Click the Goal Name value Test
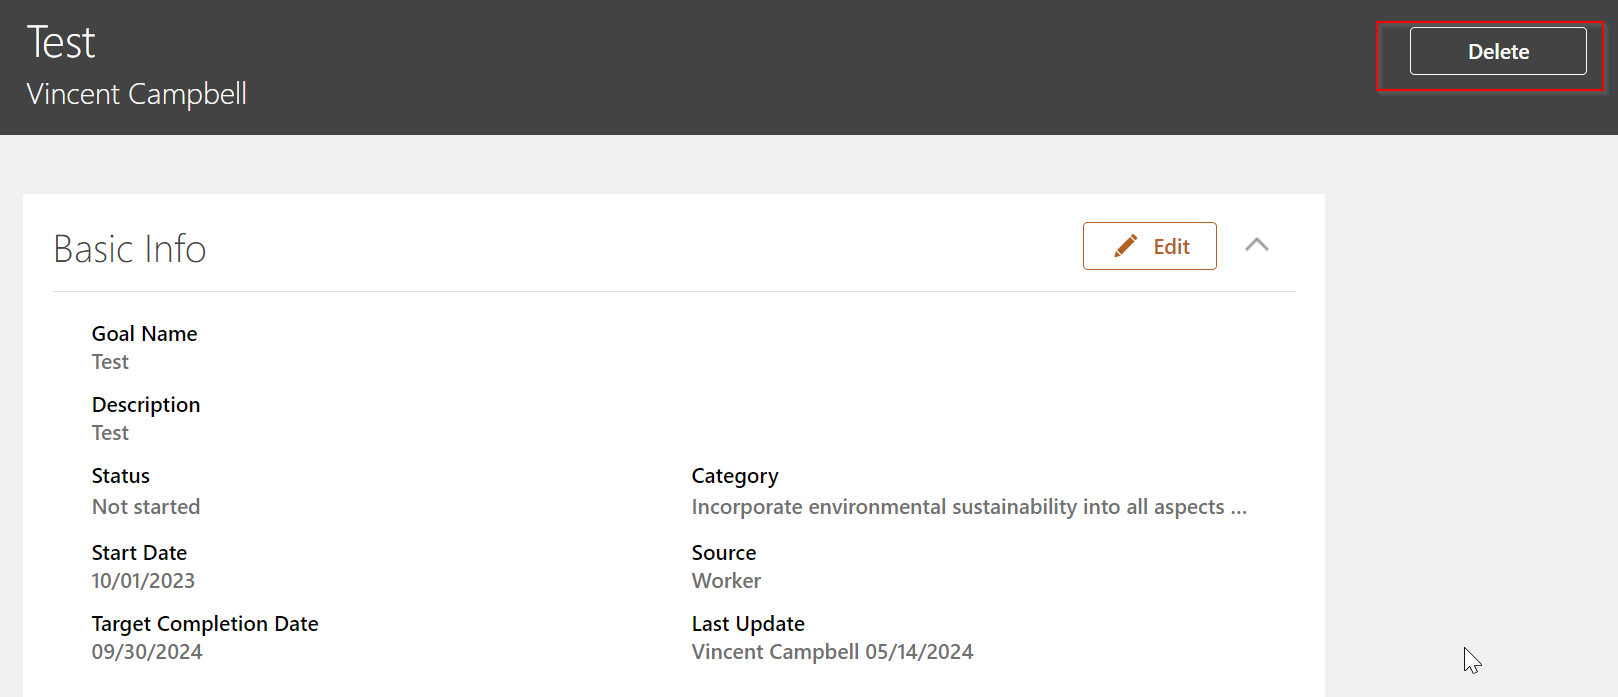The height and width of the screenshot is (697, 1618). (x=110, y=361)
